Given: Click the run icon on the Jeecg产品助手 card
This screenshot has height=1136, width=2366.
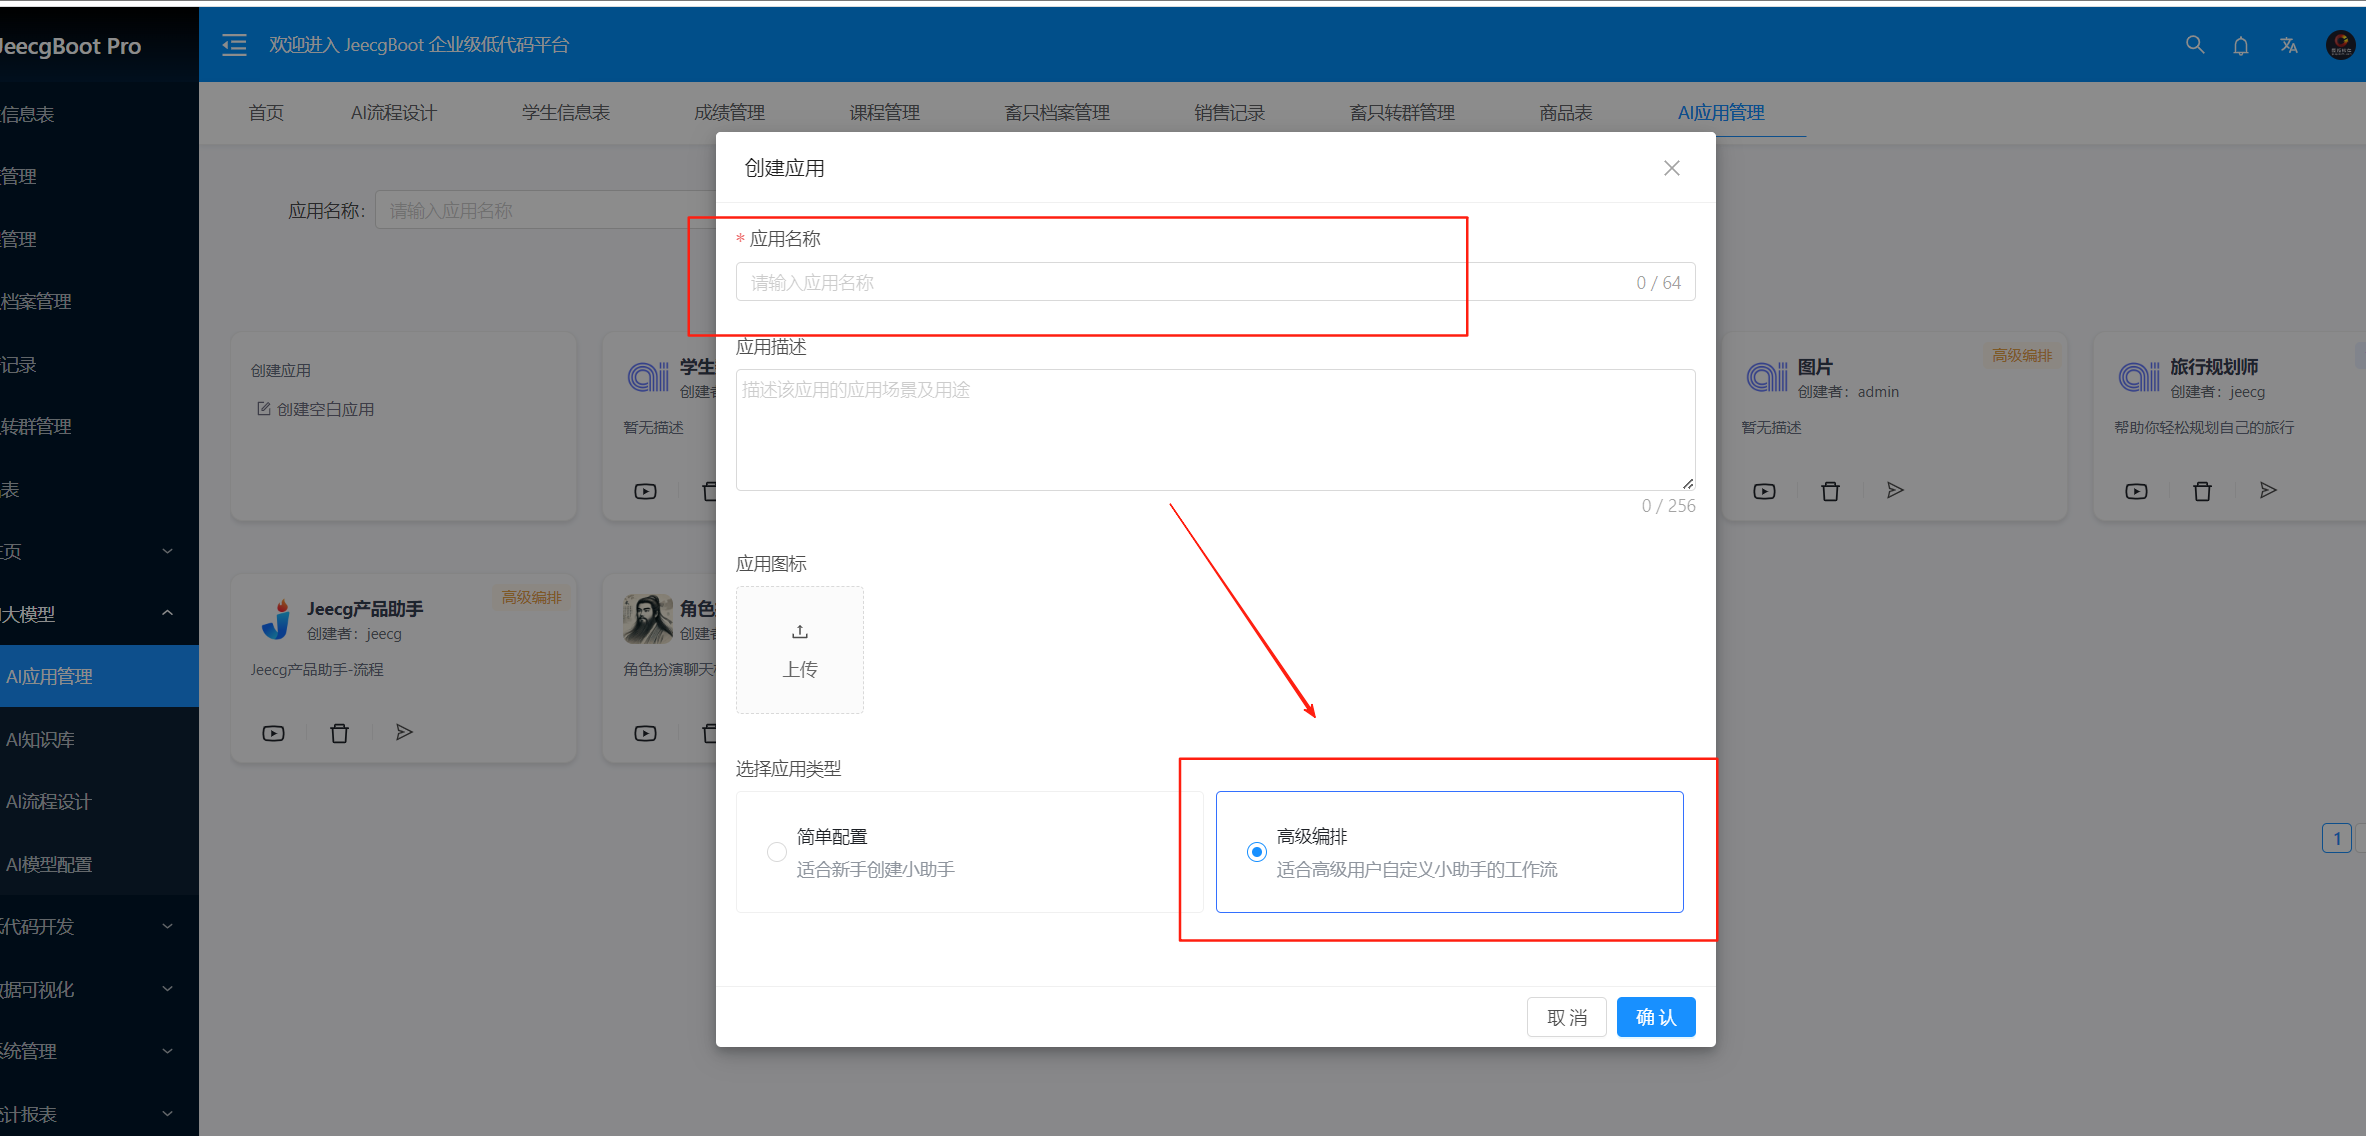Looking at the screenshot, I should pyautogui.click(x=273, y=732).
